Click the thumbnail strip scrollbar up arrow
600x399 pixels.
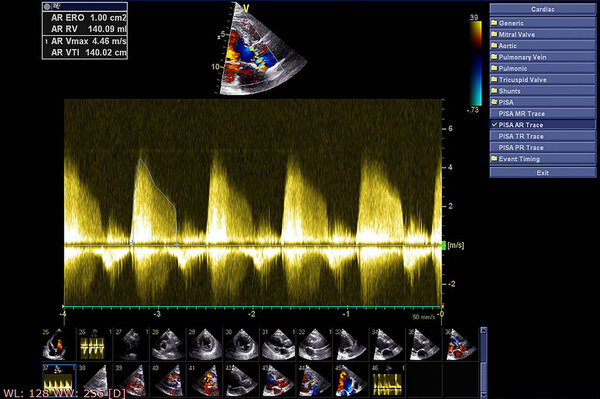(484, 331)
